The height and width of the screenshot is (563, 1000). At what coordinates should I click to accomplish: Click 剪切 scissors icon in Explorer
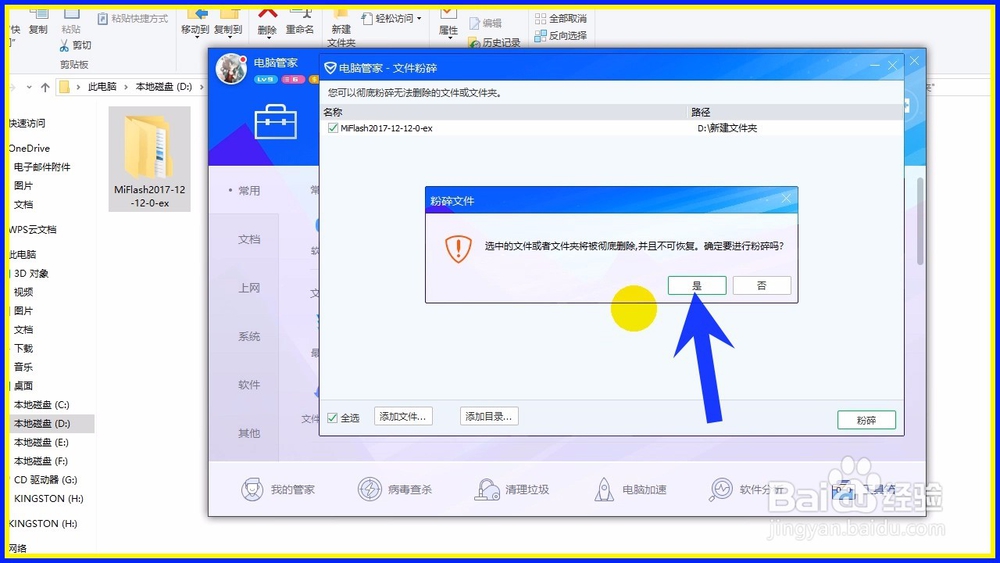pyautogui.click(x=64, y=45)
